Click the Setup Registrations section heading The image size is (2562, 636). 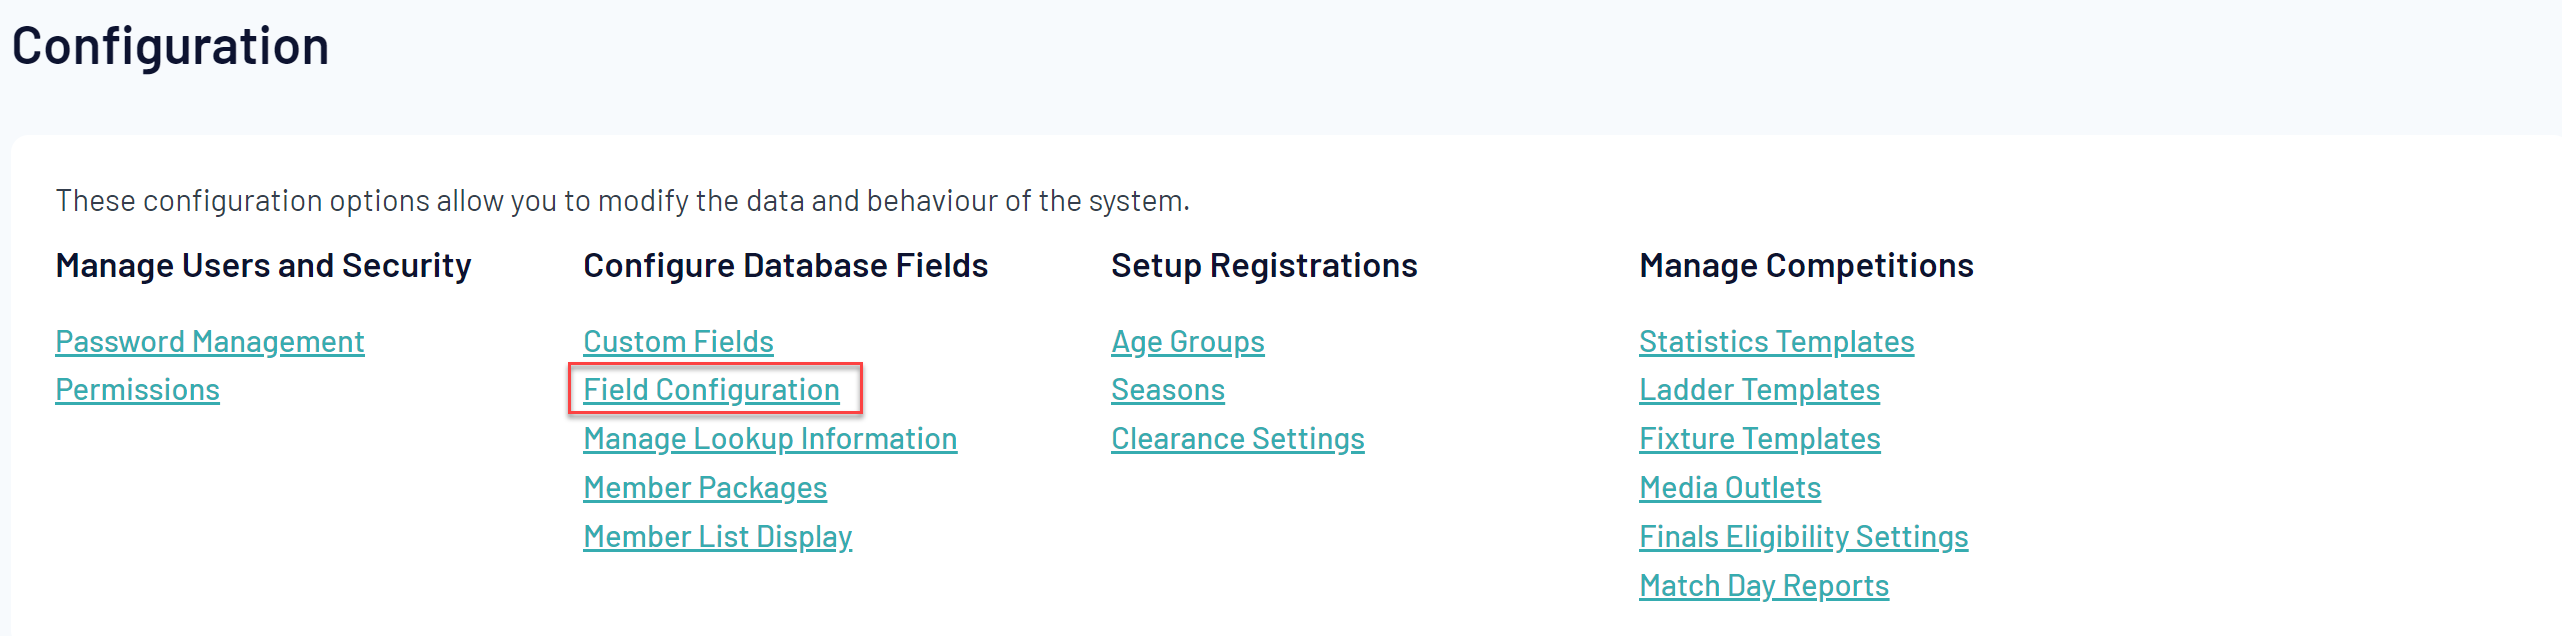pos(1264,266)
